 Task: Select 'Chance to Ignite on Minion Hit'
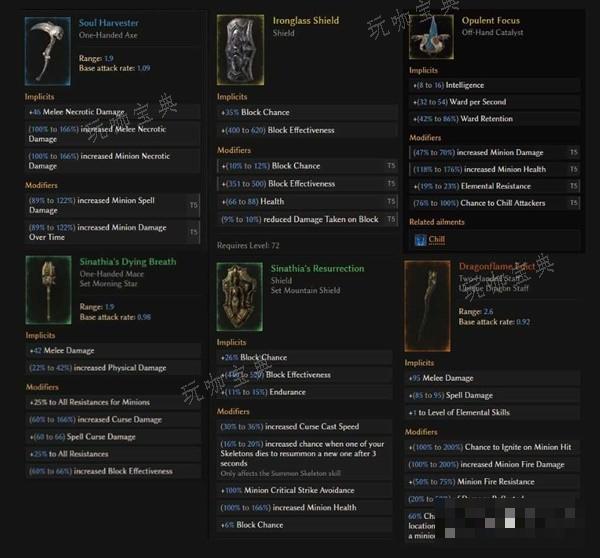(492, 447)
